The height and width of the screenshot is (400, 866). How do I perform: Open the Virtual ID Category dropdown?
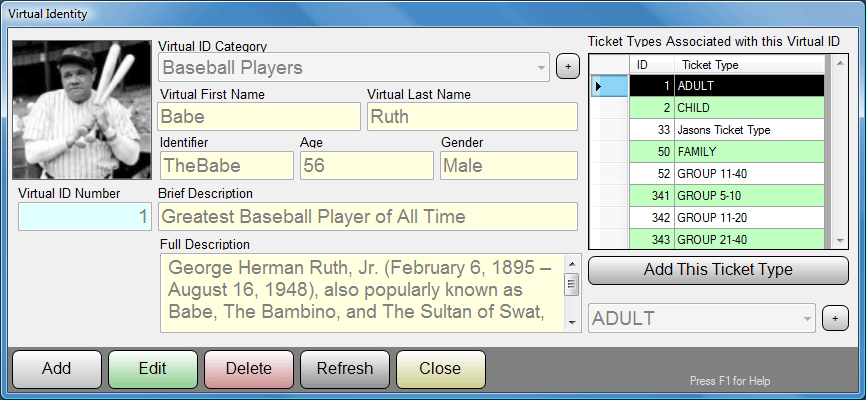[x=541, y=68]
